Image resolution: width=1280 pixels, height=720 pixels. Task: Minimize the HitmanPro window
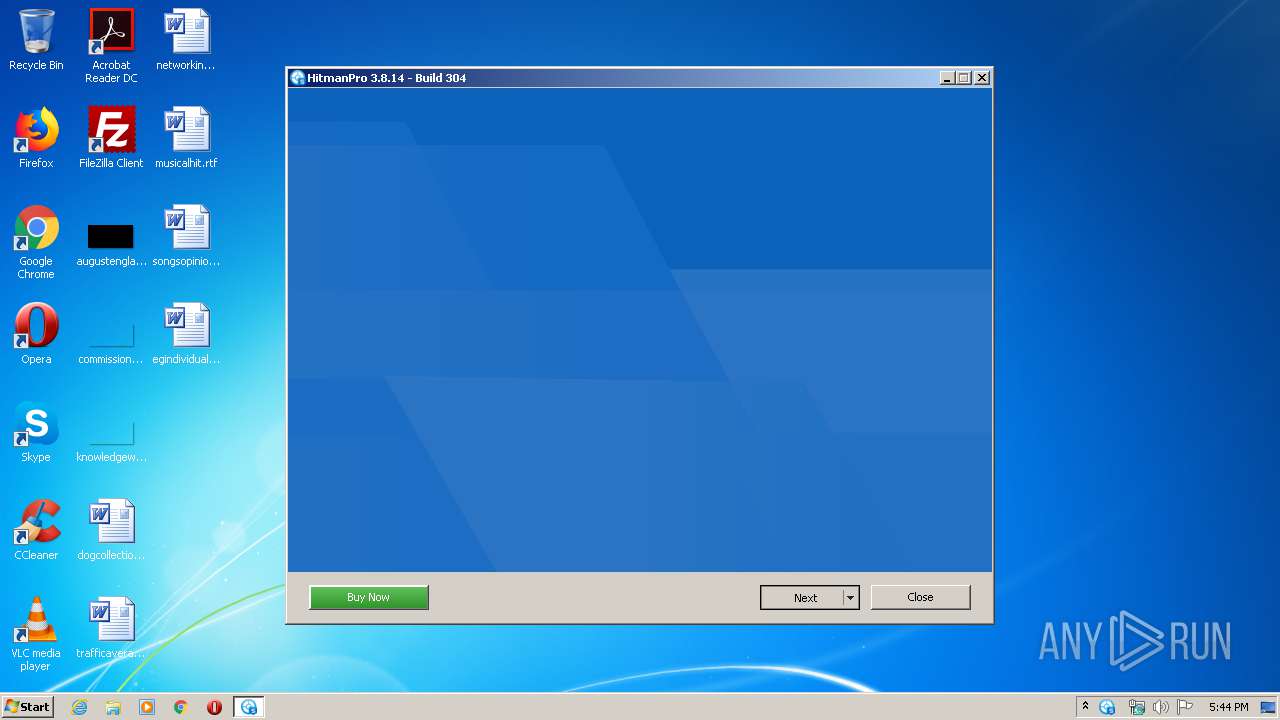[947, 78]
